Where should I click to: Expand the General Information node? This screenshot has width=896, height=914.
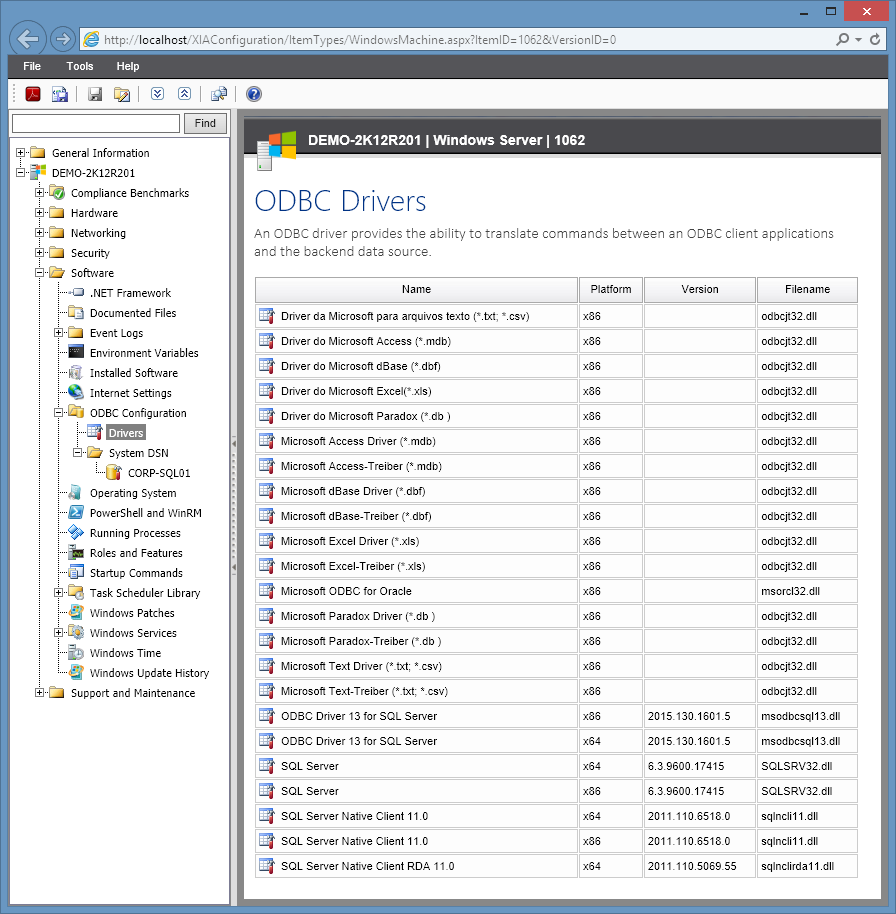[x=20, y=153]
